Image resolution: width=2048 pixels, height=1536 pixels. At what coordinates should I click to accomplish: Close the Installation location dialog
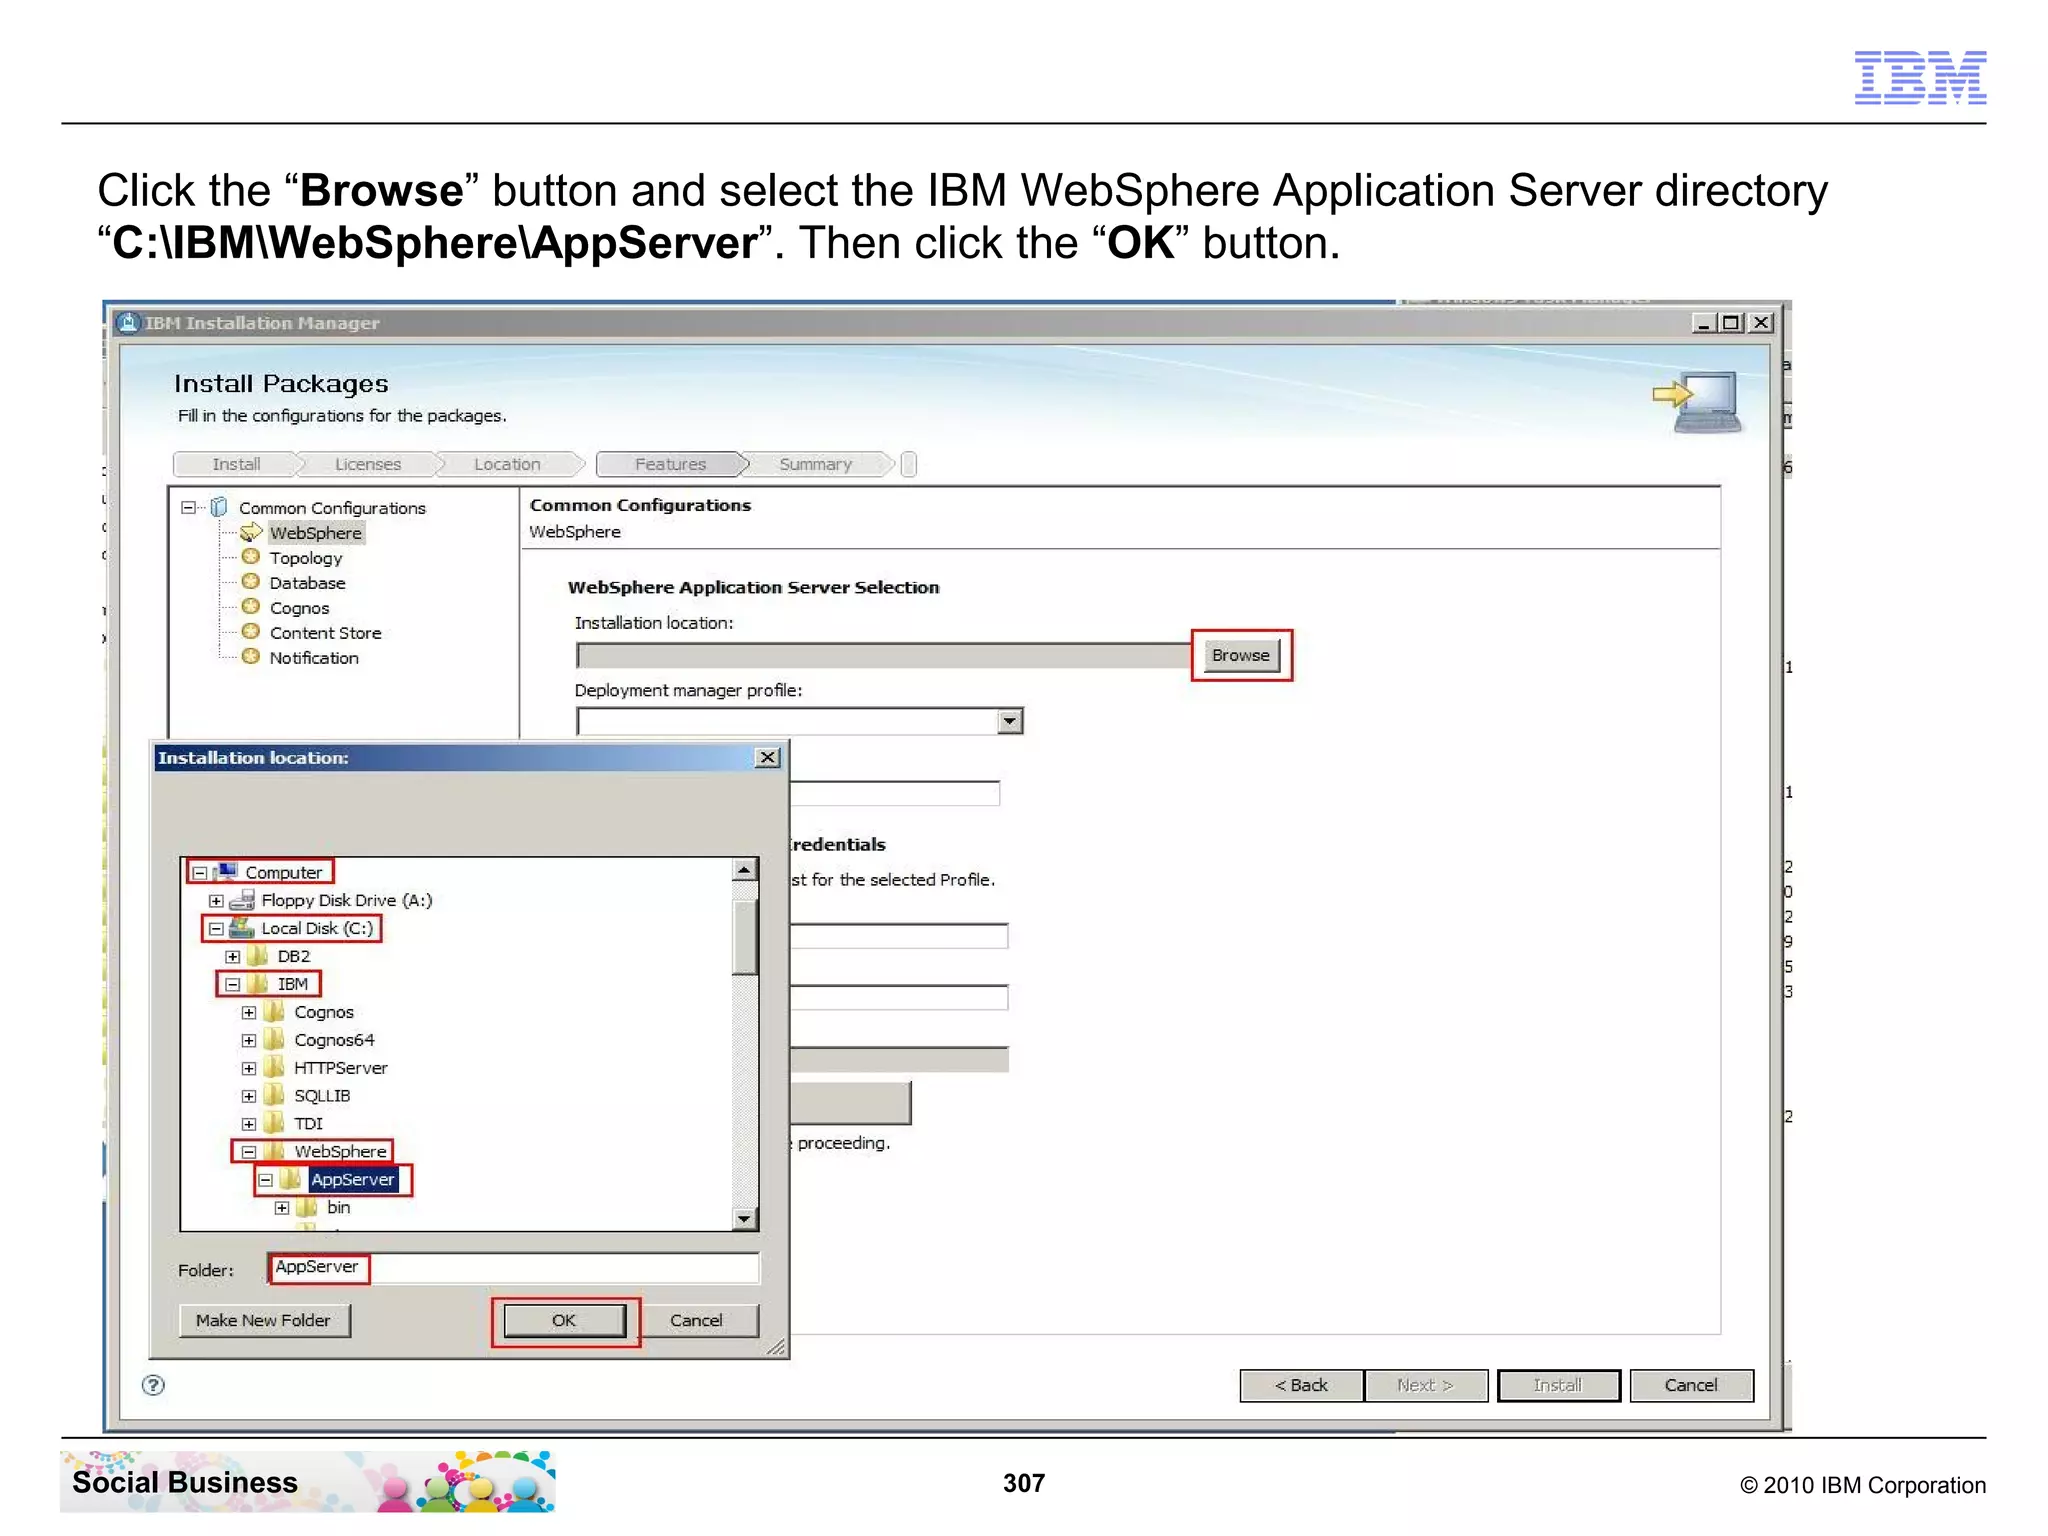[x=767, y=757]
